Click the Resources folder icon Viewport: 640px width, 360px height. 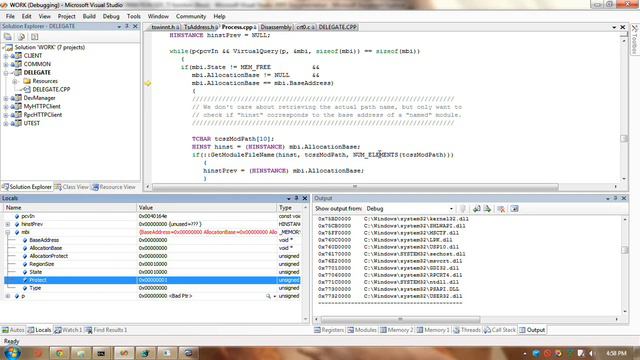click(27, 81)
